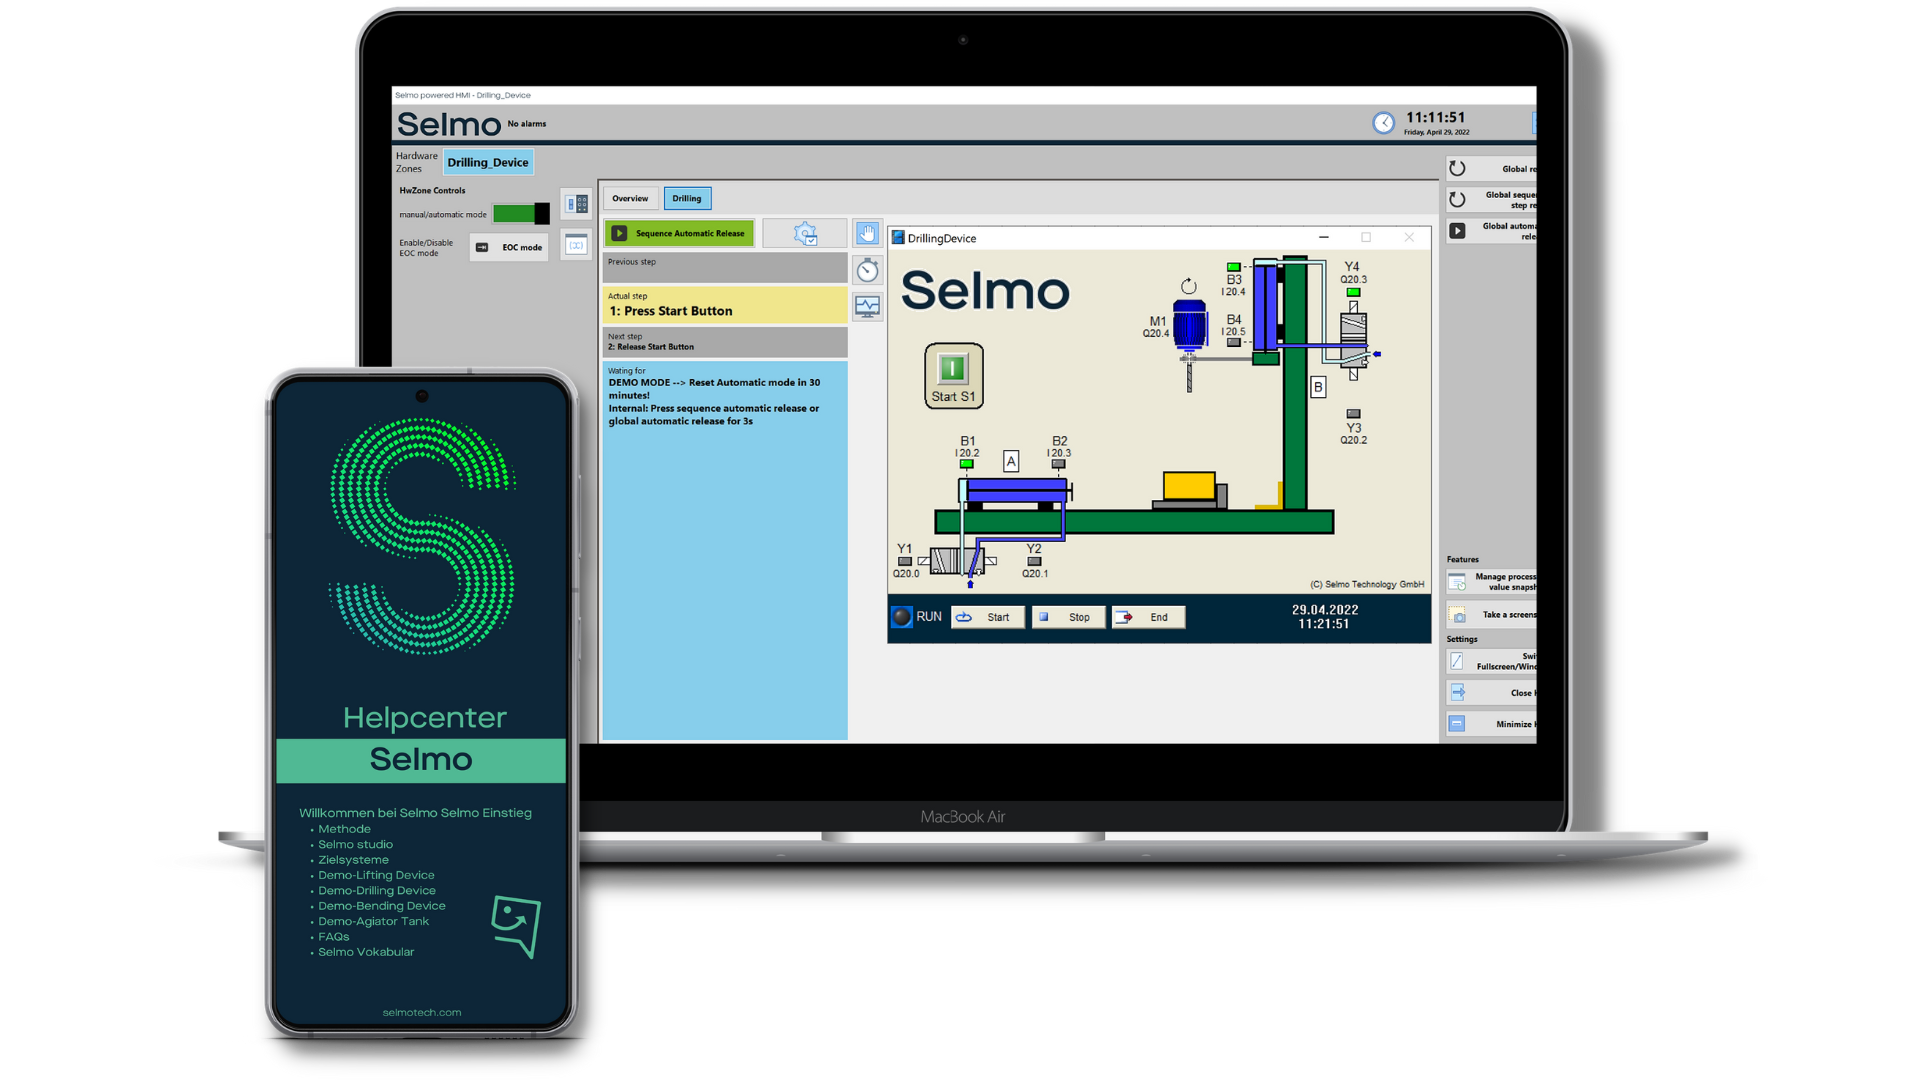
Task: Open Demo-Lifting Device link on phone
Action: tap(376, 875)
